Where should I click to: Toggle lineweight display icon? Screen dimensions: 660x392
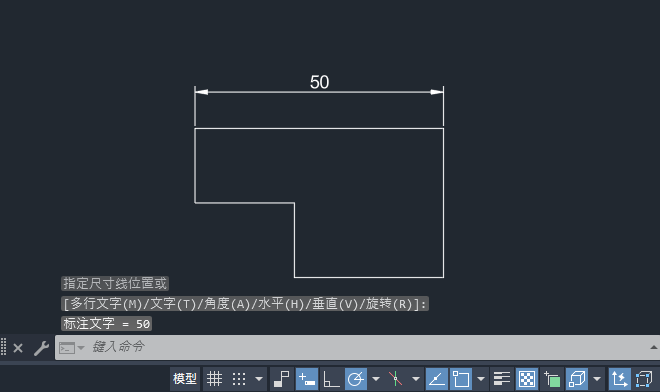(502, 379)
